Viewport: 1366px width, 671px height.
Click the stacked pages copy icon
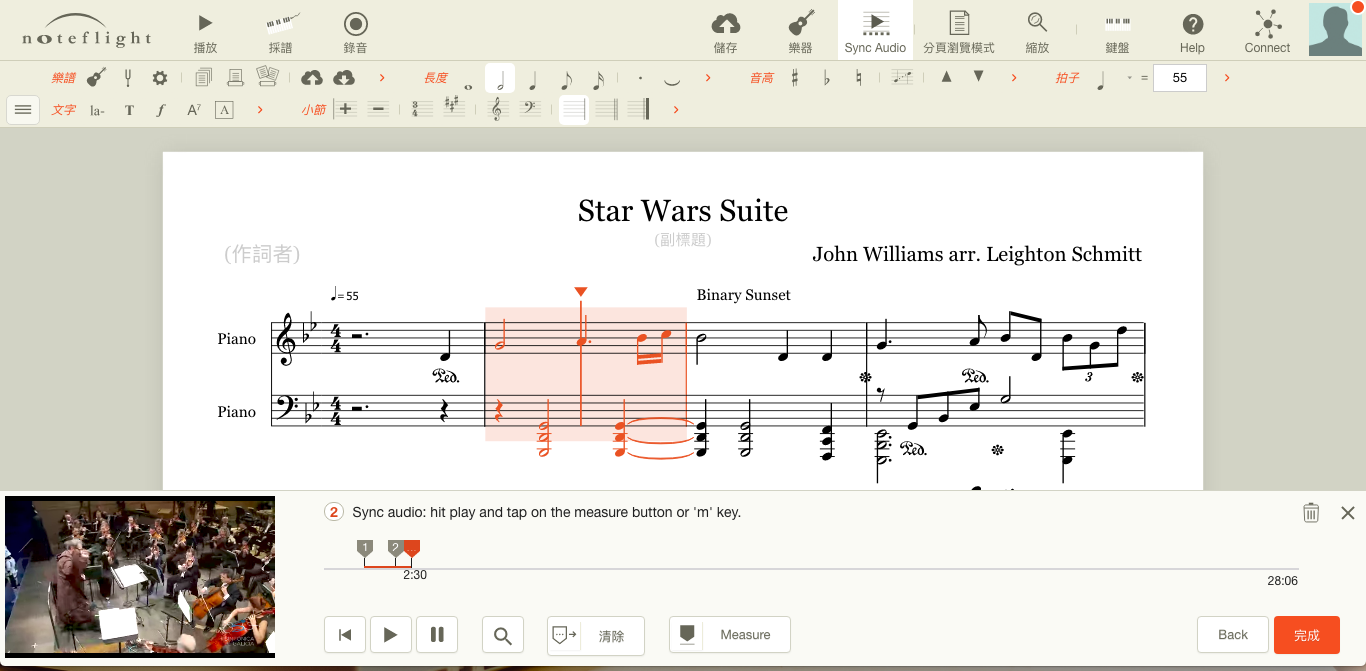(x=204, y=78)
